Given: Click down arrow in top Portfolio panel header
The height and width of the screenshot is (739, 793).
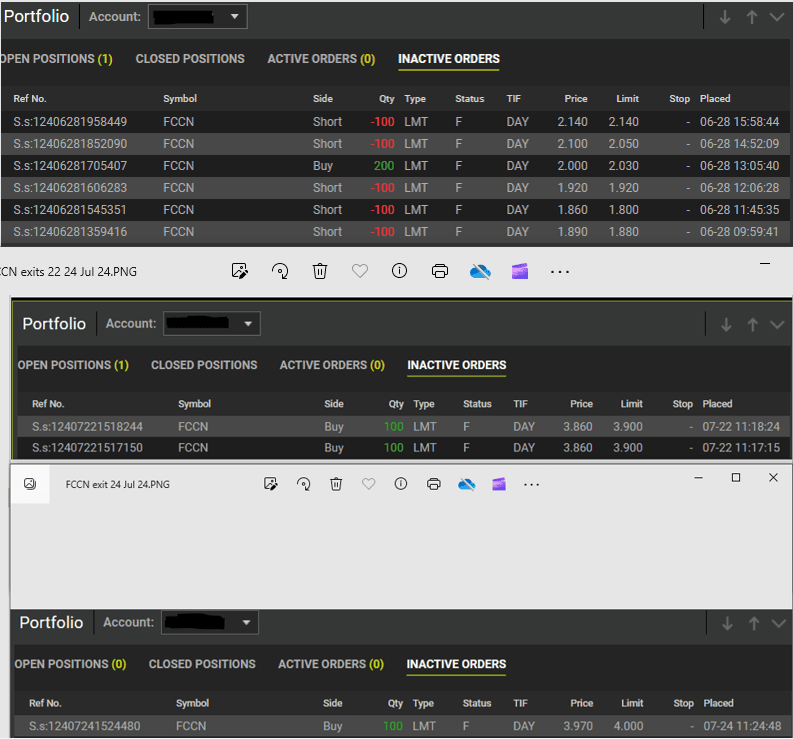Looking at the screenshot, I should coord(725,17).
